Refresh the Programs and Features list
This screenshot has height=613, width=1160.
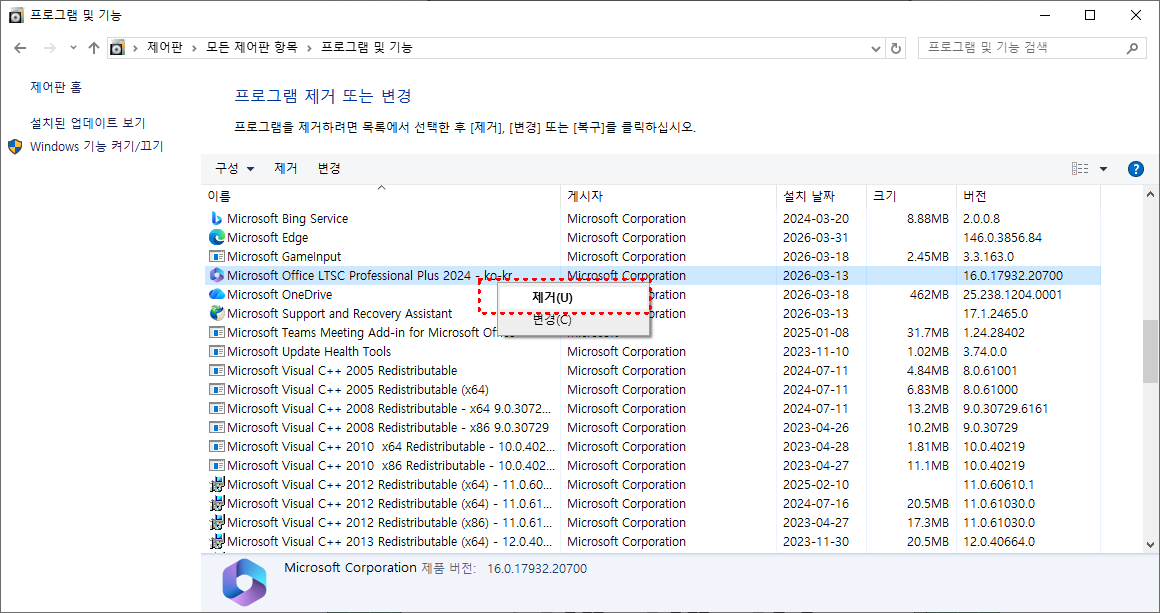click(896, 48)
